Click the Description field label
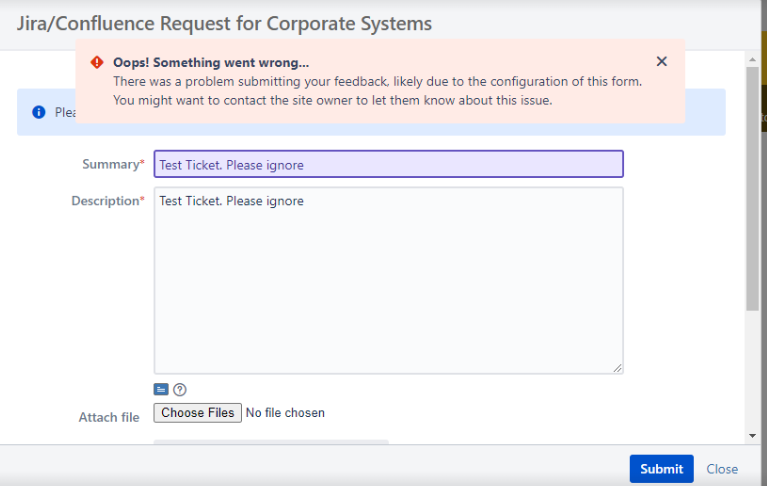The height and width of the screenshot is (486, 767). tap(108, 201)
